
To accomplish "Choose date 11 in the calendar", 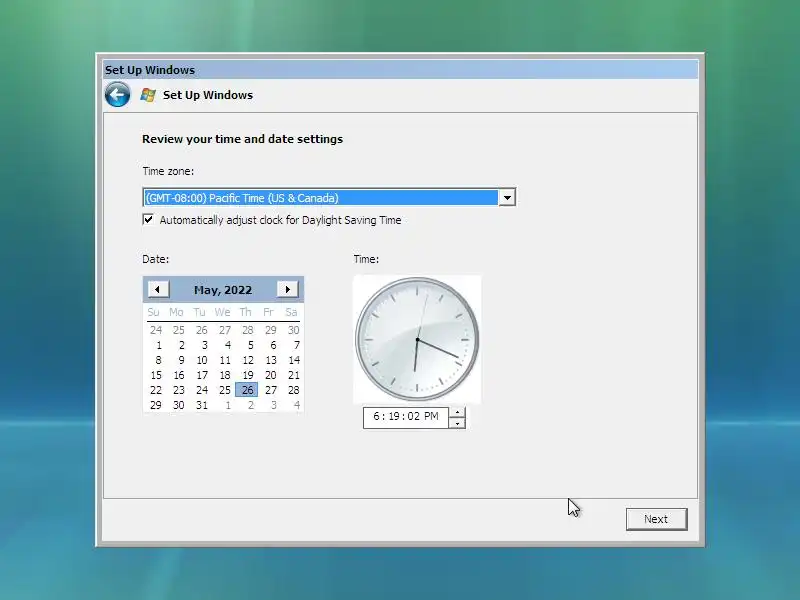I will pos(225,360).
